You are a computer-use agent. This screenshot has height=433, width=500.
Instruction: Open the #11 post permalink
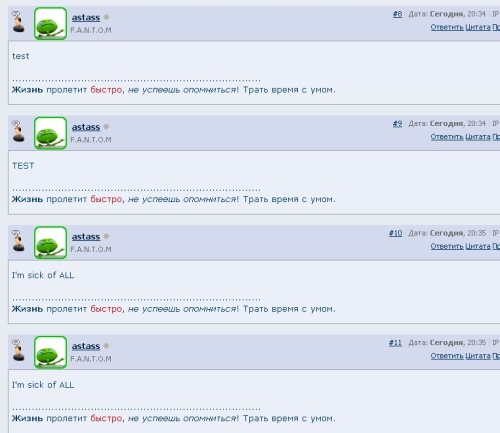click(x=395, y=343)
